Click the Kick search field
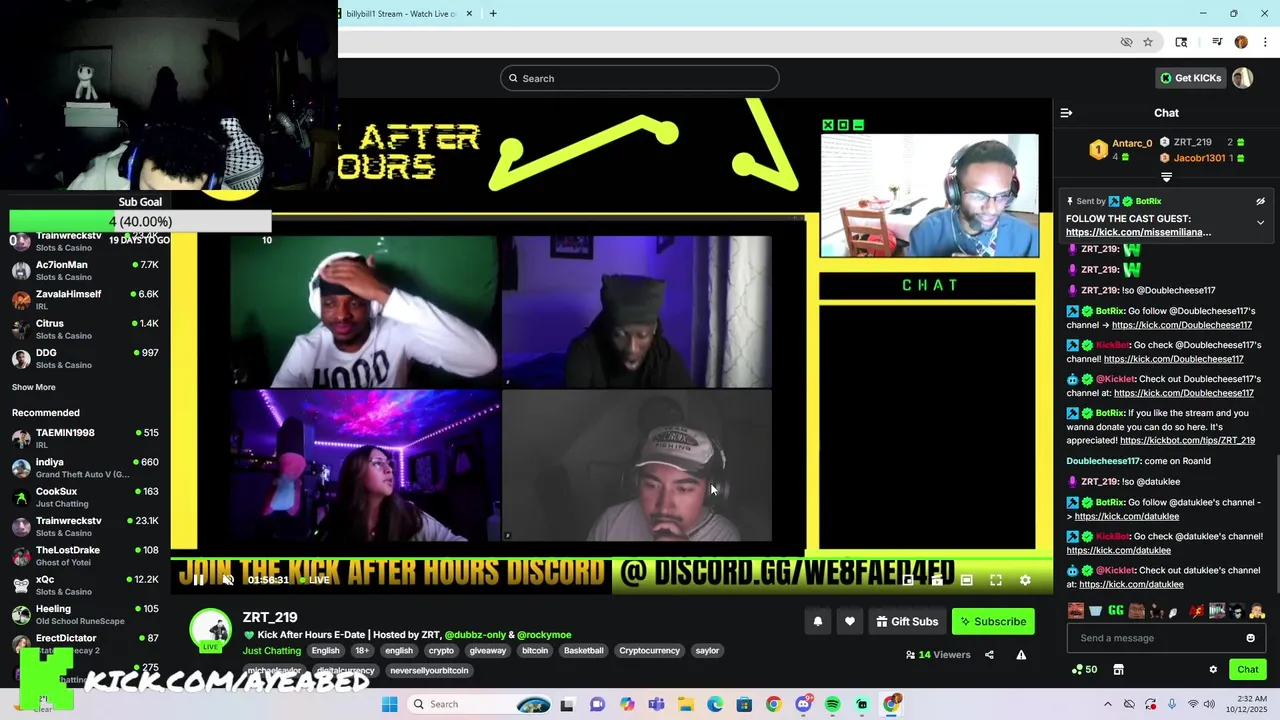The width and height of the screenshot is (1280, 720). (639, 78)
